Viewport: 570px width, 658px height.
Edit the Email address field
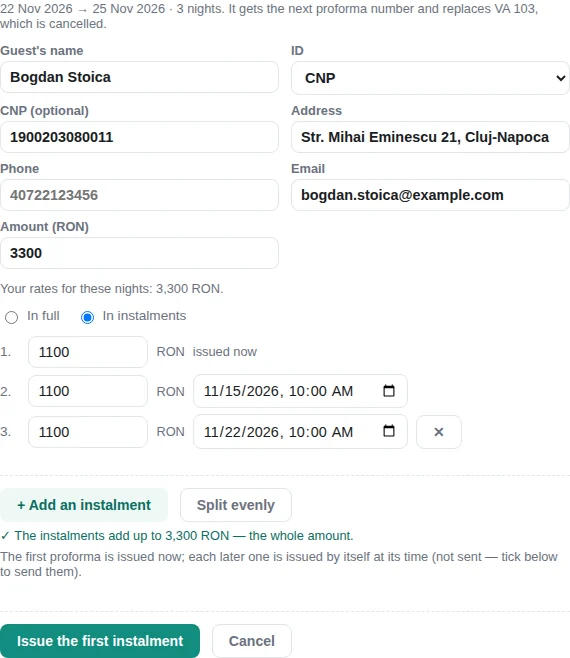pyautogui.click(x=430, y=195)
